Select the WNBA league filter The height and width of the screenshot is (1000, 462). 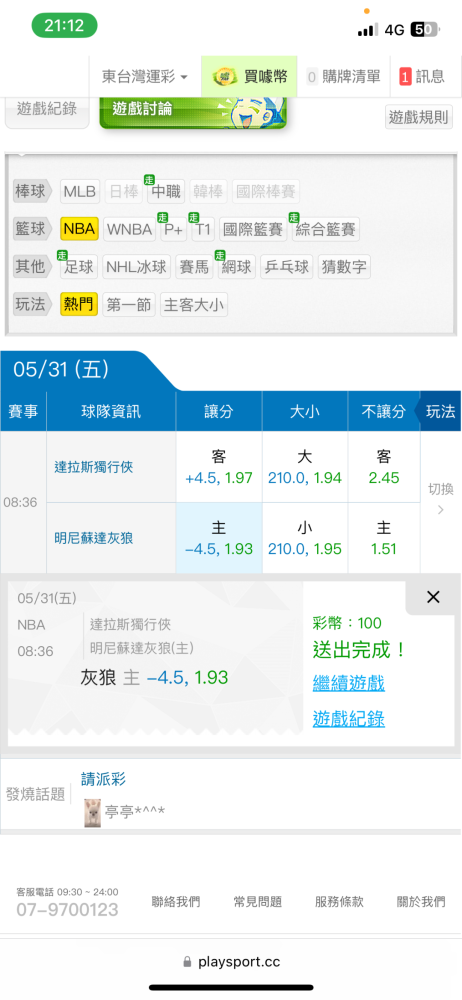(130, 229)
